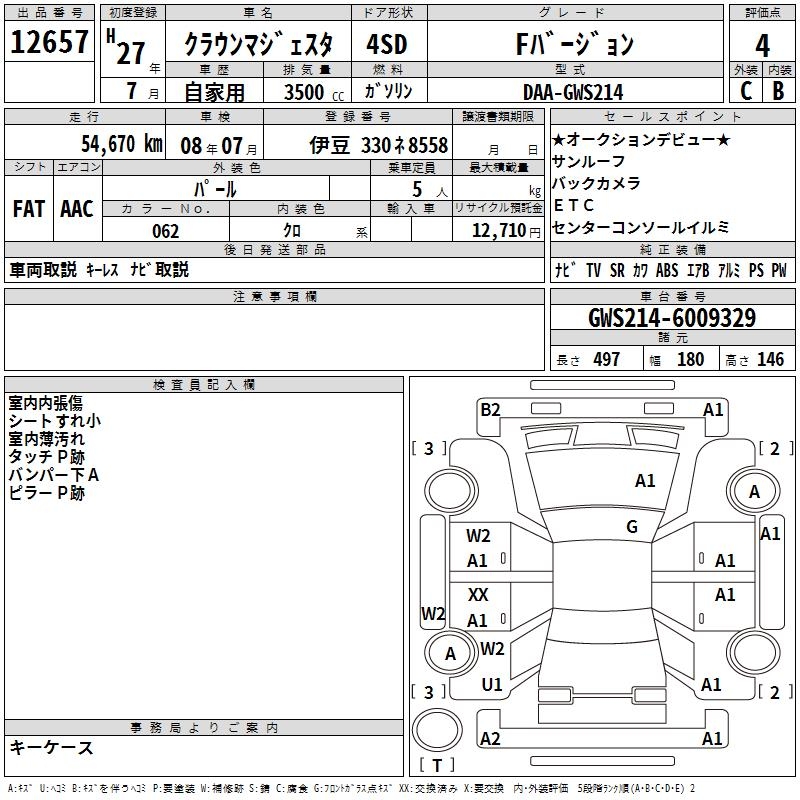Click inspector note 室内内張傷

[45, 403]
